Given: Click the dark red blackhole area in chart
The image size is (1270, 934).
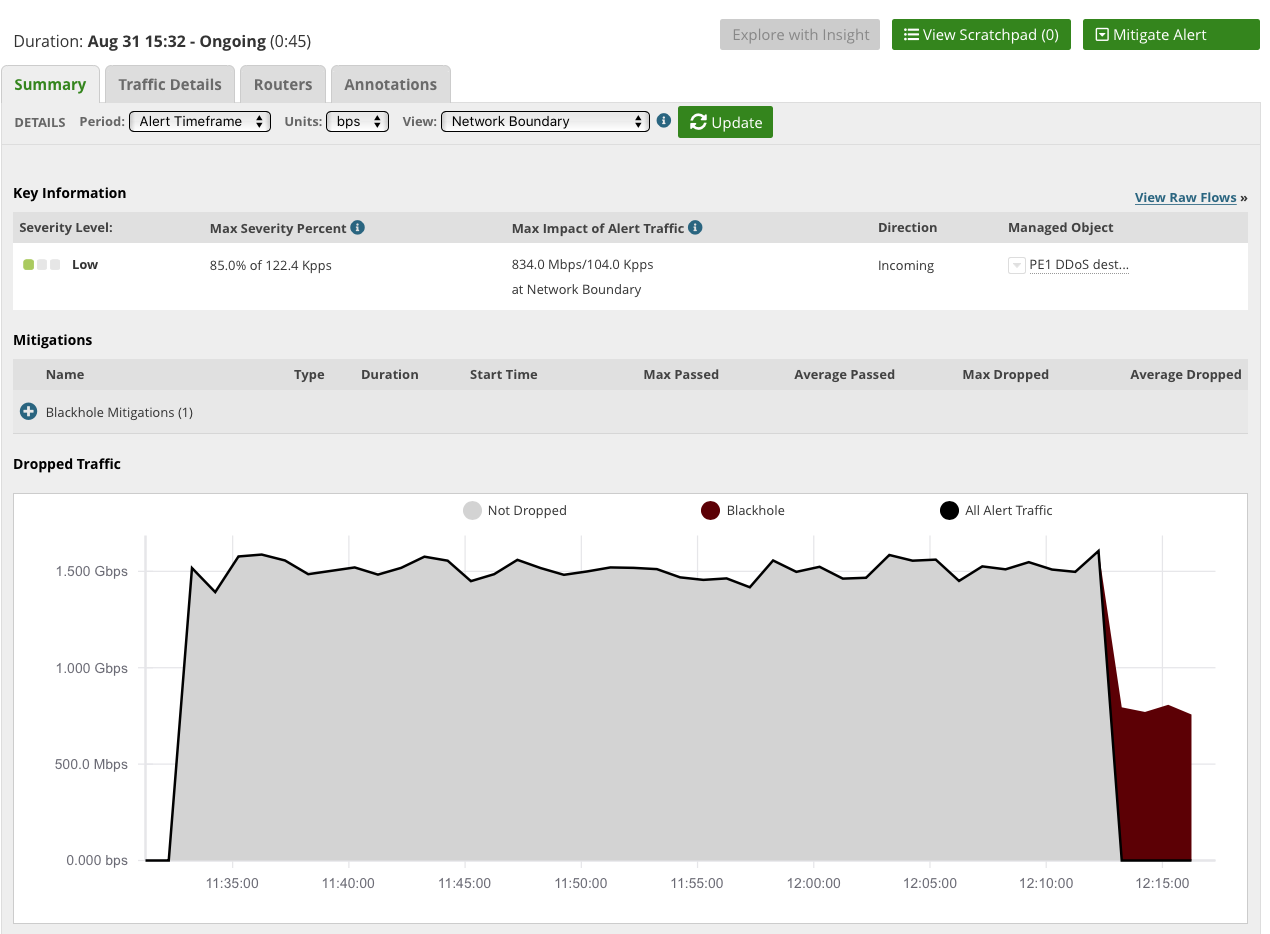Looking at the screenshot, I should point(1157,790).
